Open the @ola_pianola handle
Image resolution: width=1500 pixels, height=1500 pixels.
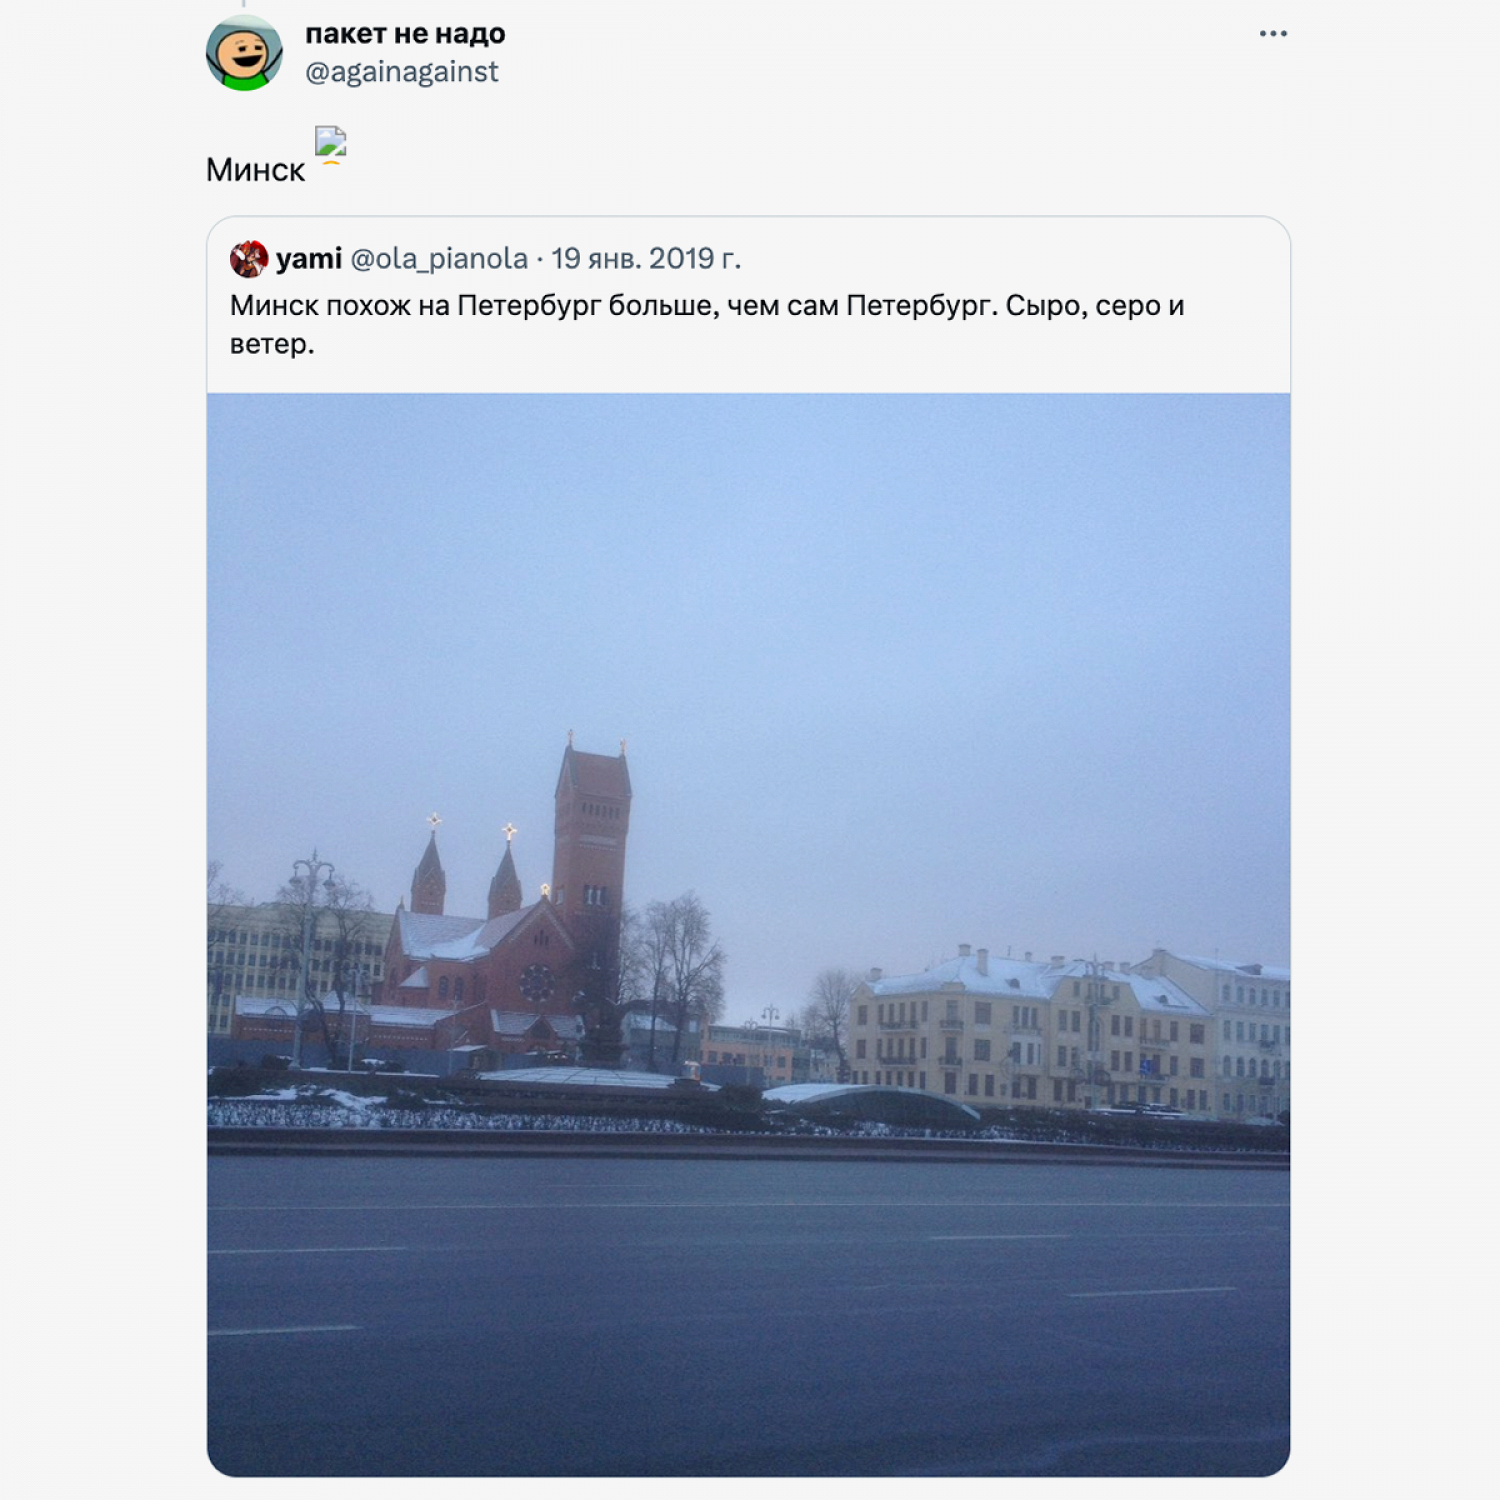point(439,259)
